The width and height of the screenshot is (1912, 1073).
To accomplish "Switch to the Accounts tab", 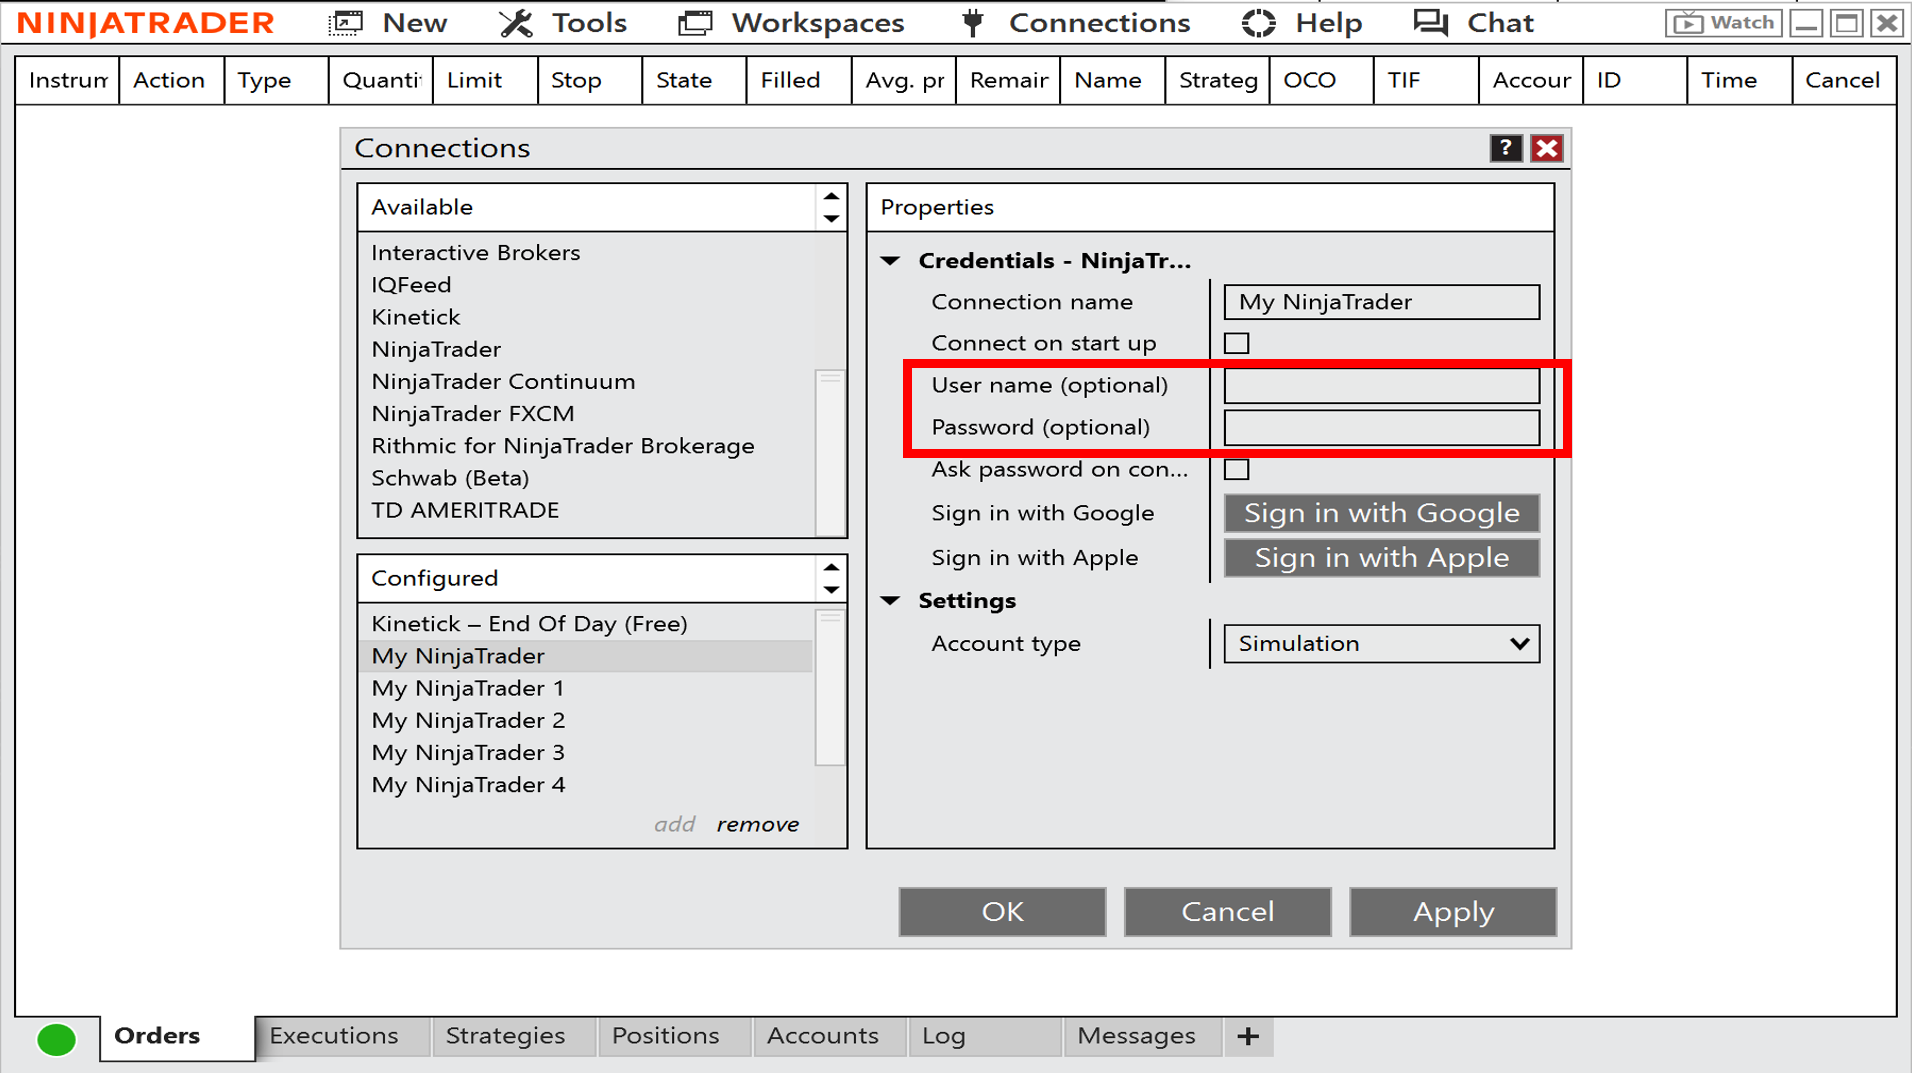I will [x=822, y=1037].
